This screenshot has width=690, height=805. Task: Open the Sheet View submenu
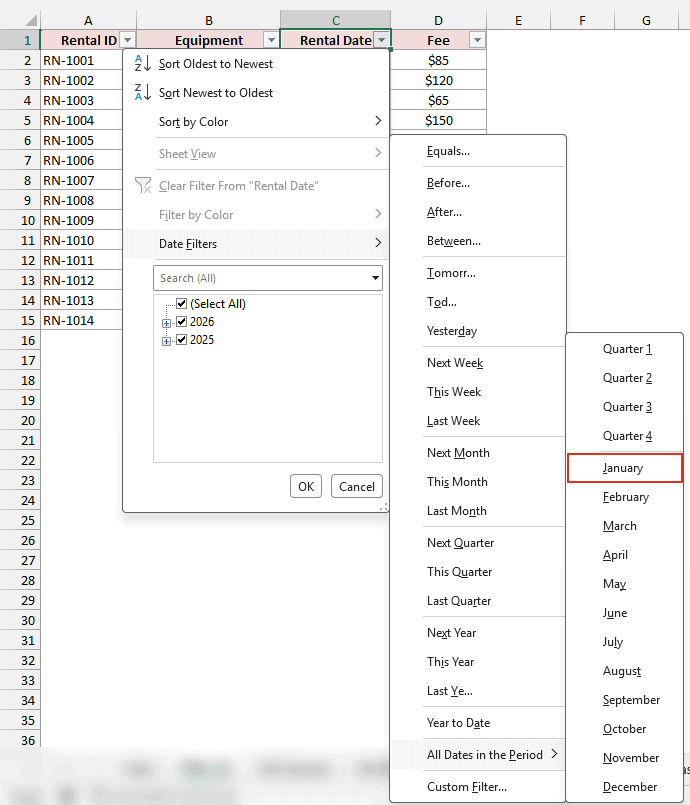[256, 154]
